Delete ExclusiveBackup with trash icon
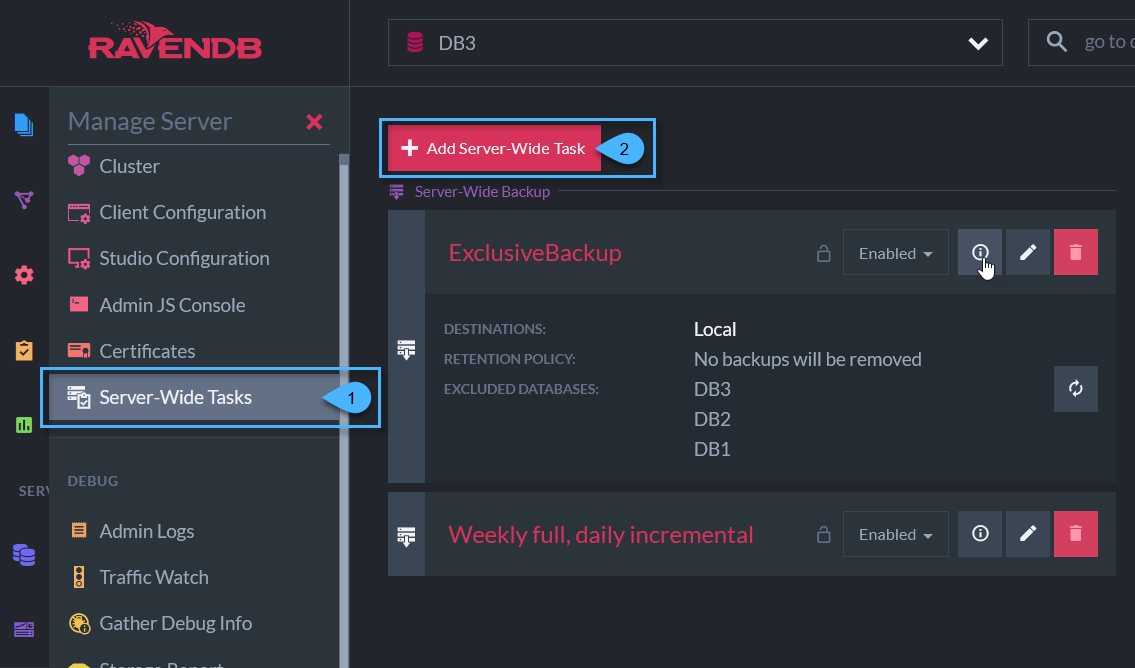Viewport: 1135px width, 668px height. [1076, 252]
